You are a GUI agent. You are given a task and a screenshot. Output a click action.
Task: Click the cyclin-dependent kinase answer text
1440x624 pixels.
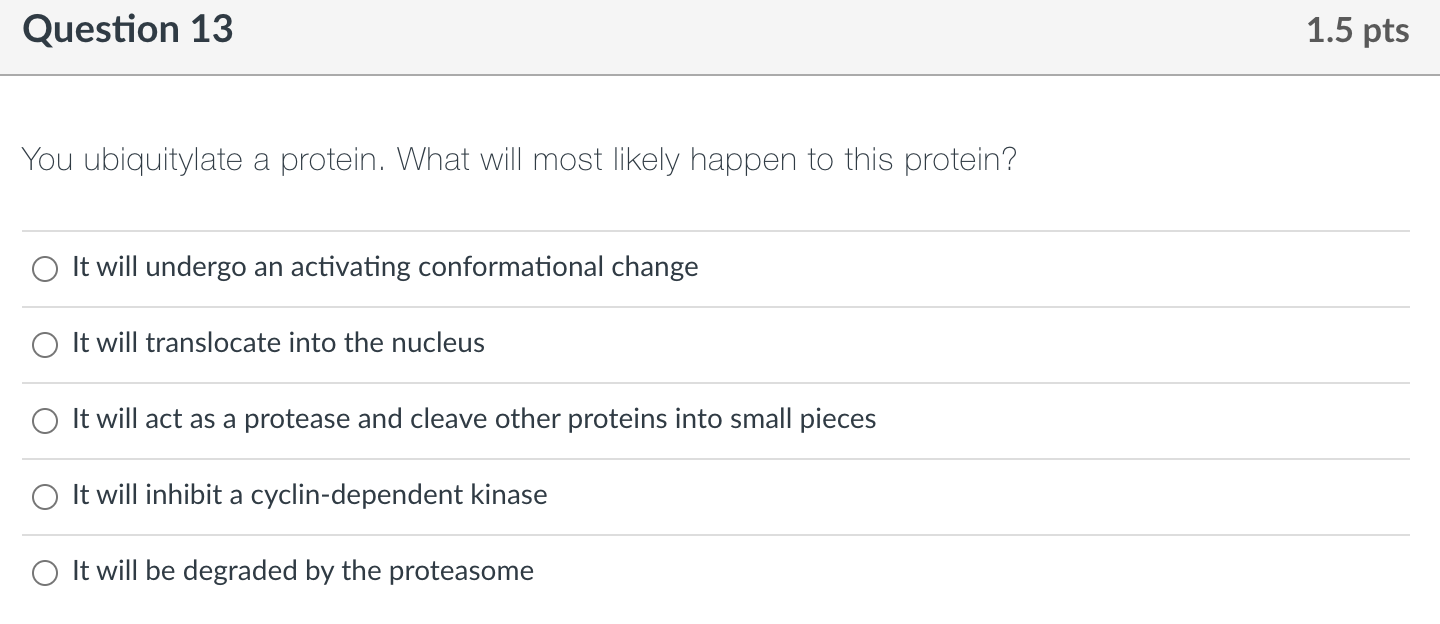(x=309, y=494)
